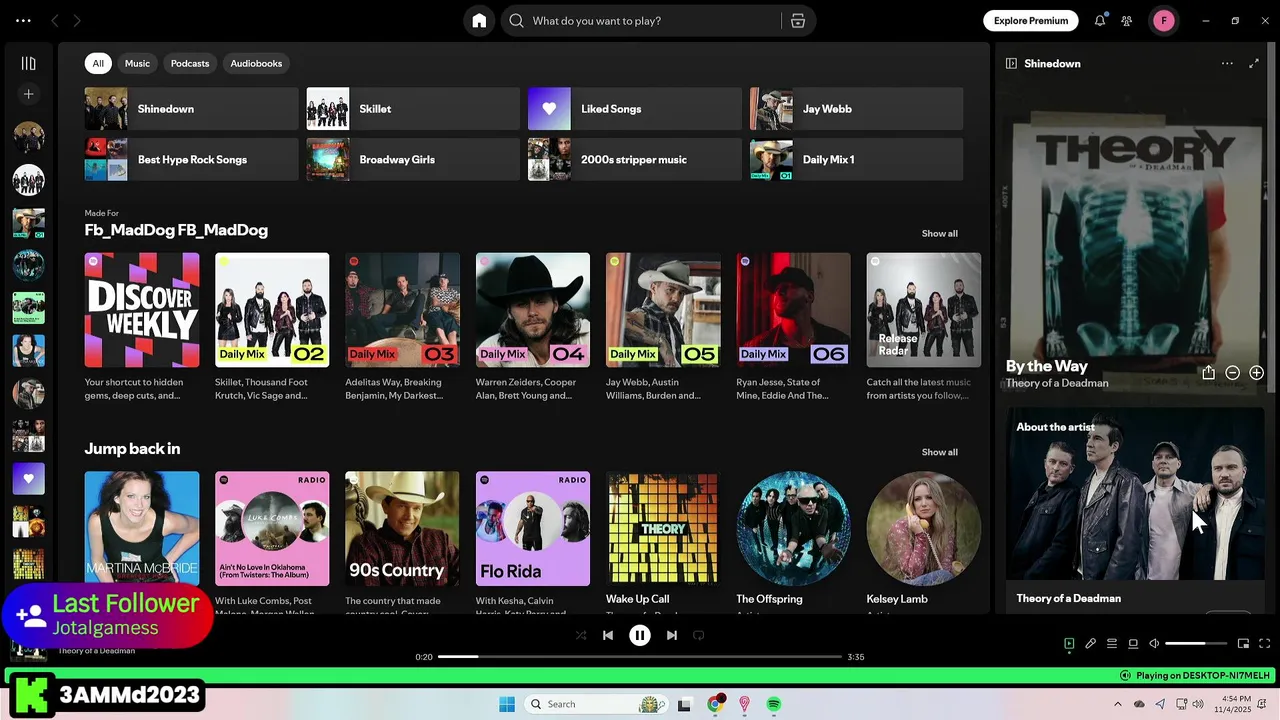
Task: Show hidden system tray icons
Action: (x=1118, y=704)
